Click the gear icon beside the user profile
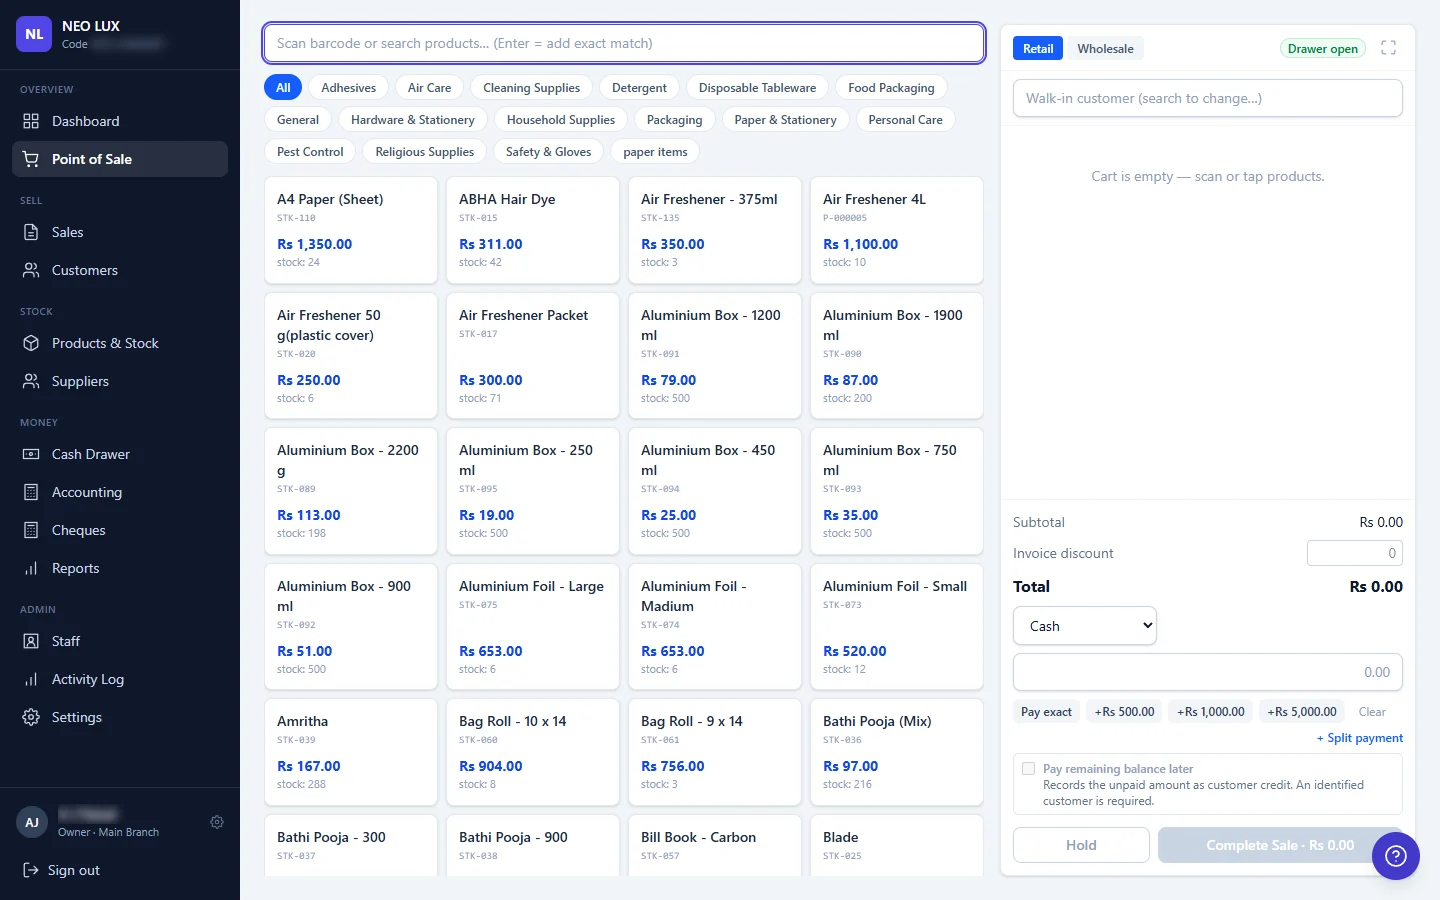The image size is (1440, 900). click(217, 822)
